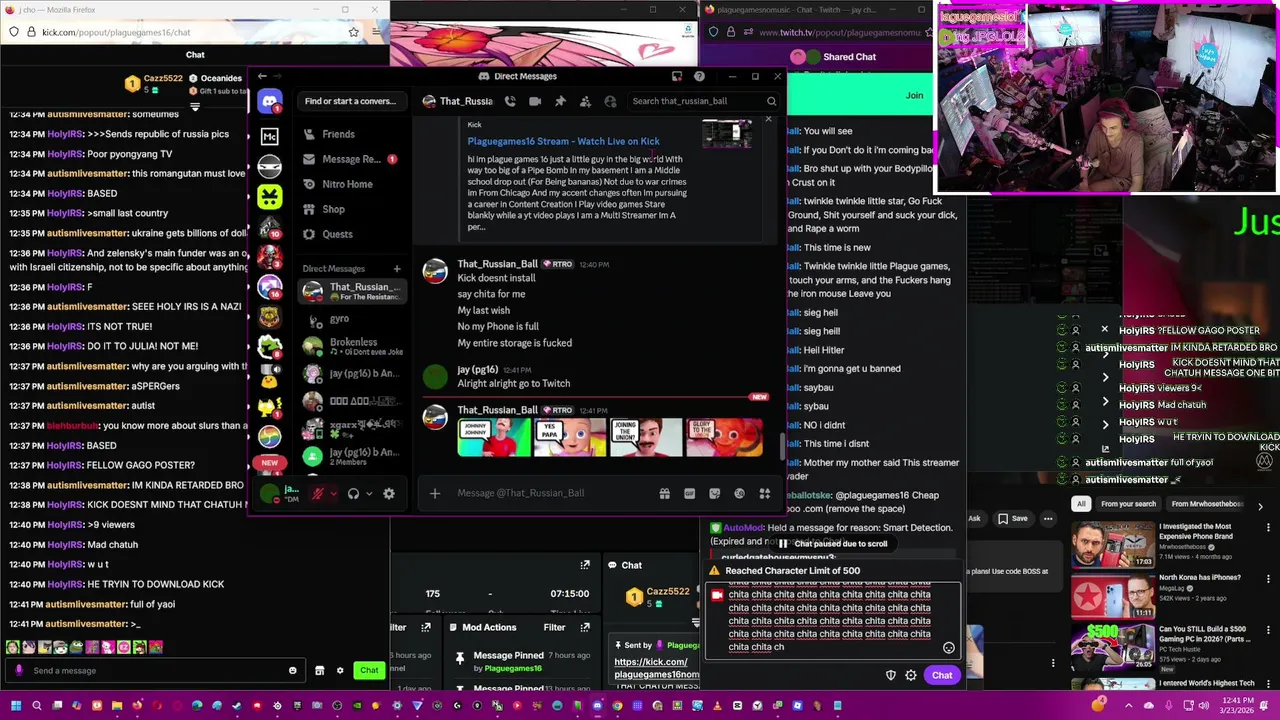The image size is (1280, 720).
Task: Open 'North Korea has iPhones?' video thumbnail
Action: click(1112, 598)
